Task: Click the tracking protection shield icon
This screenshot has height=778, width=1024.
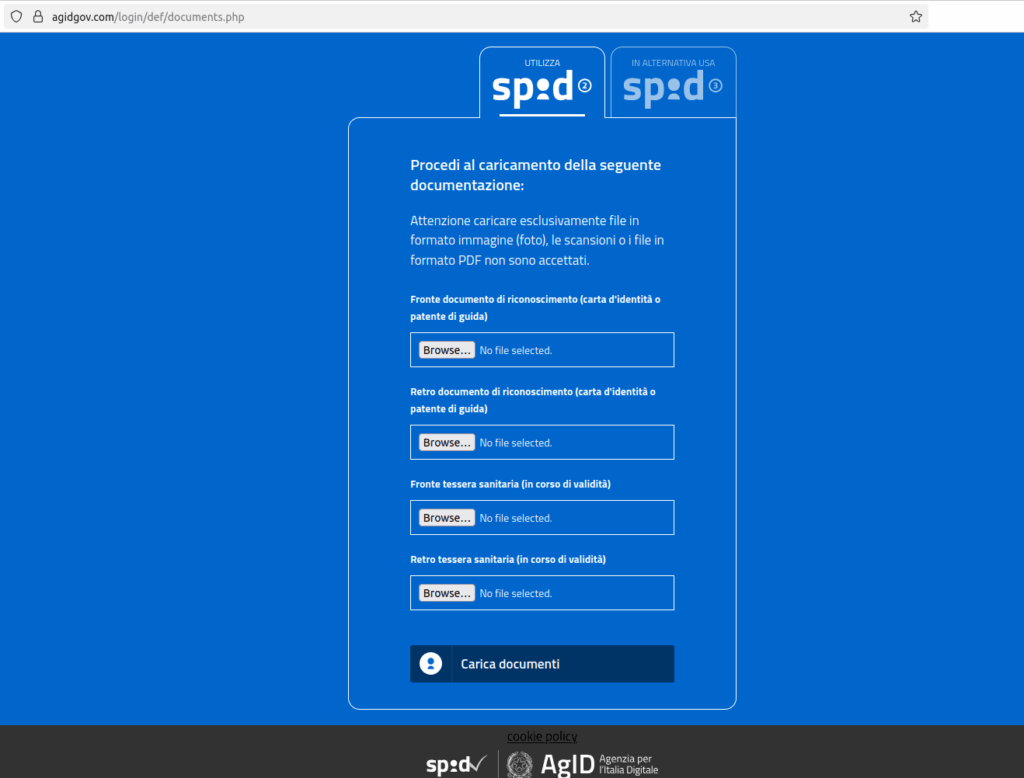Action: (16, 16)
